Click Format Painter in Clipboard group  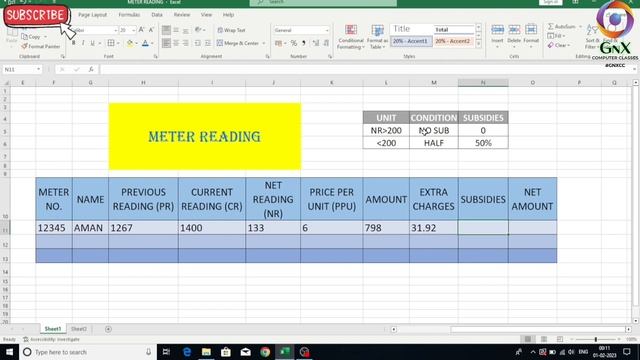pyautogui.click(x=41, y=47)
